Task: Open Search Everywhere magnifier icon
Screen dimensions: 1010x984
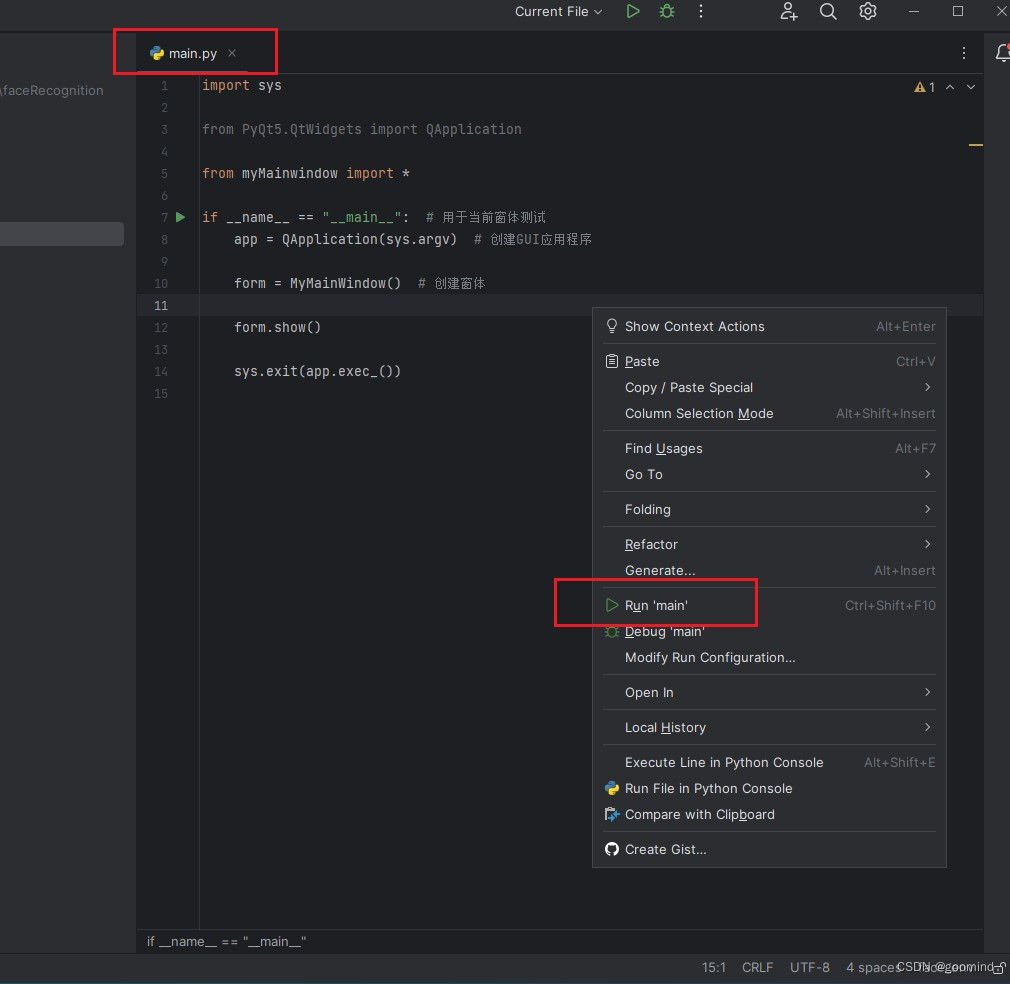Action: pyautogui.click(x=828, y=12)
